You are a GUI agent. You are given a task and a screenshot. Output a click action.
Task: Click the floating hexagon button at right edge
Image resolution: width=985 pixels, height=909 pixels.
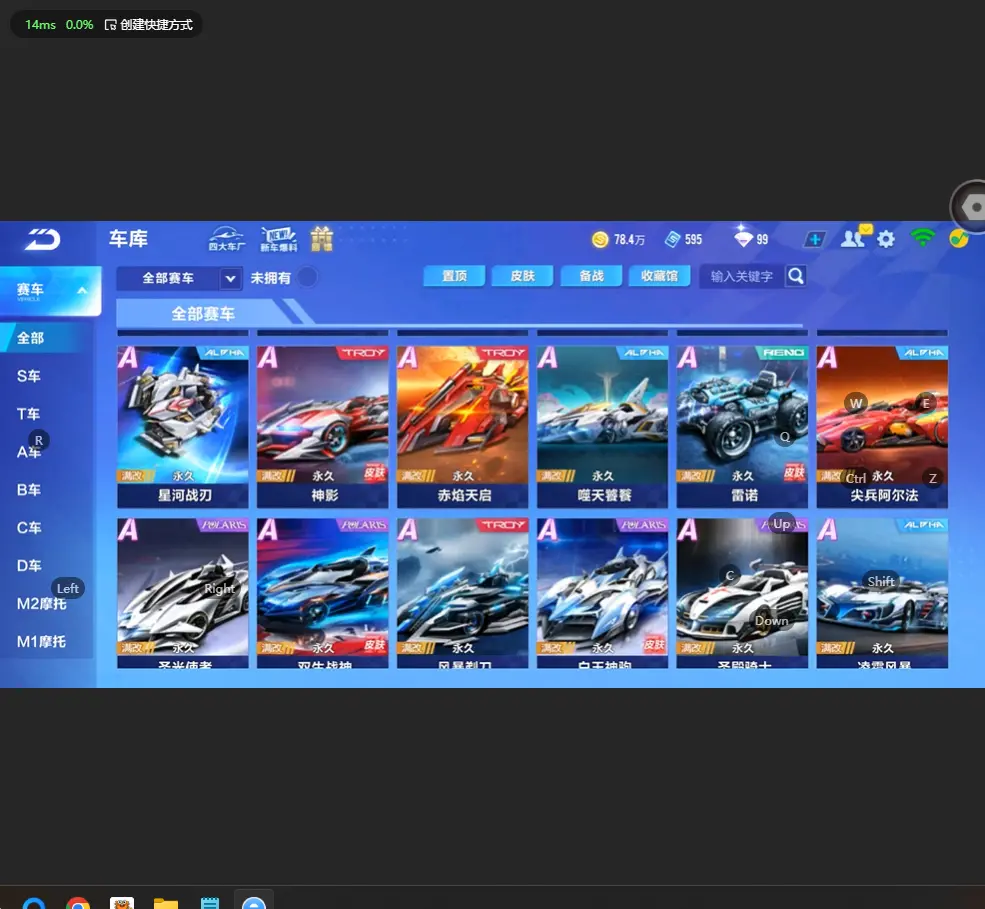pos(971,207)
